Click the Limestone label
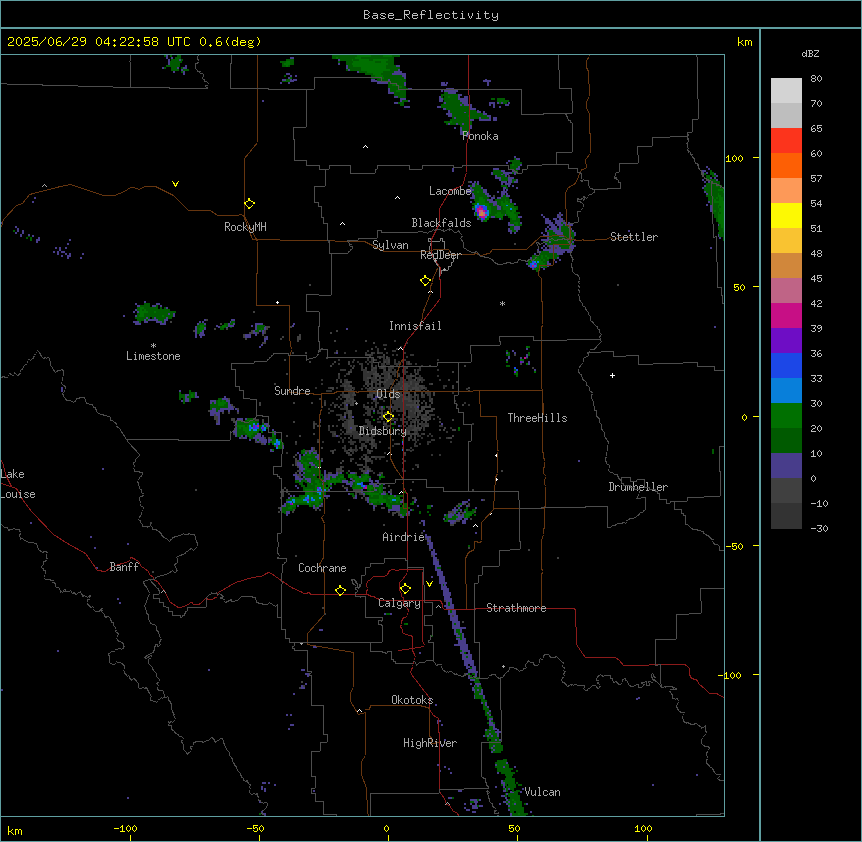Viewport: 862px width, 842px height. point(153,356)
